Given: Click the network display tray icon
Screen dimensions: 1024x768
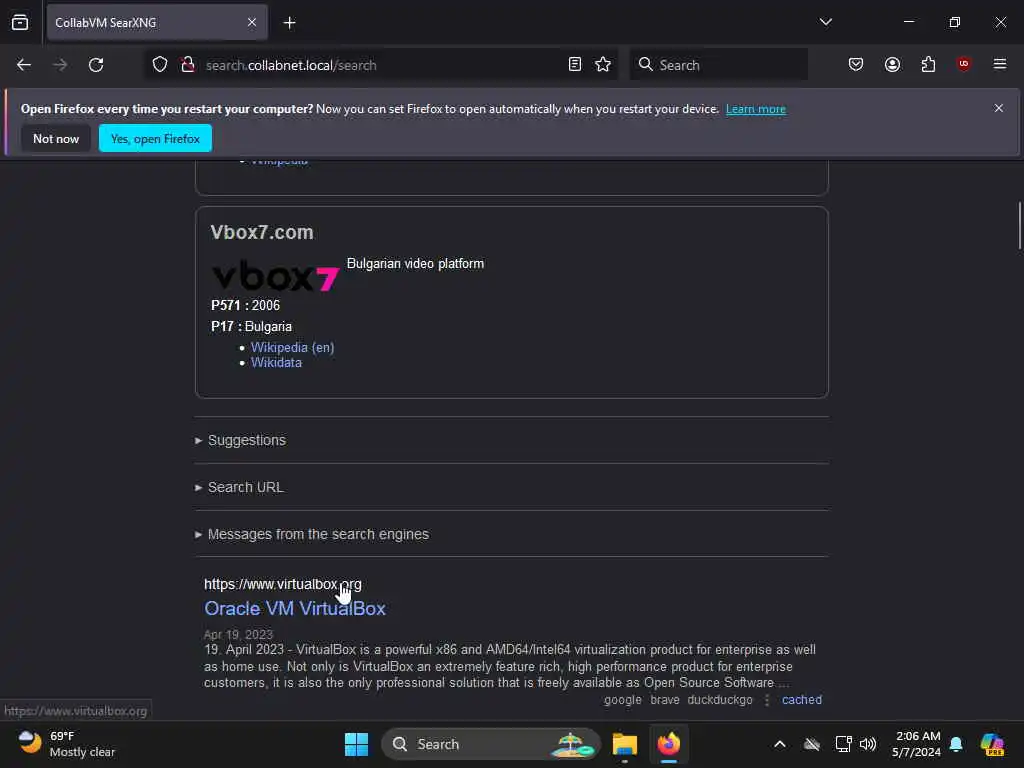Looking at the screenshot, I should point(843,744).
